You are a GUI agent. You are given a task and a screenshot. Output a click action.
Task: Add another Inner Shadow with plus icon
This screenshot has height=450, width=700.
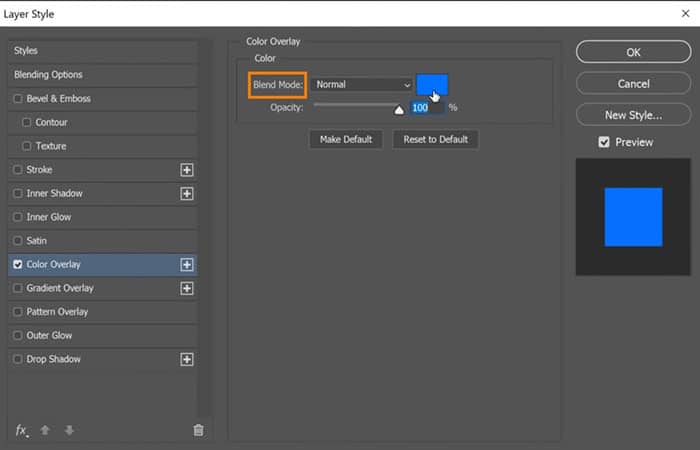(x=187, y=194)
